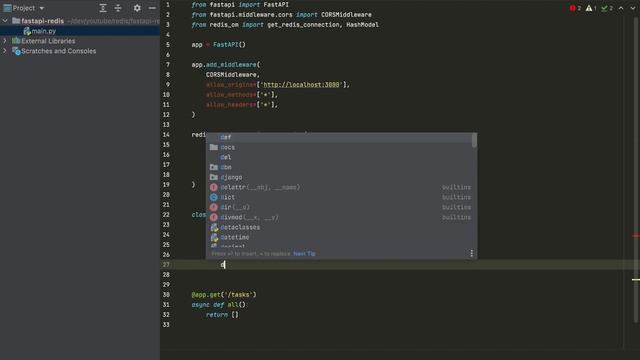
Task: Click the docs folder icon in suggestions
Action: click(x=213, y=147)
